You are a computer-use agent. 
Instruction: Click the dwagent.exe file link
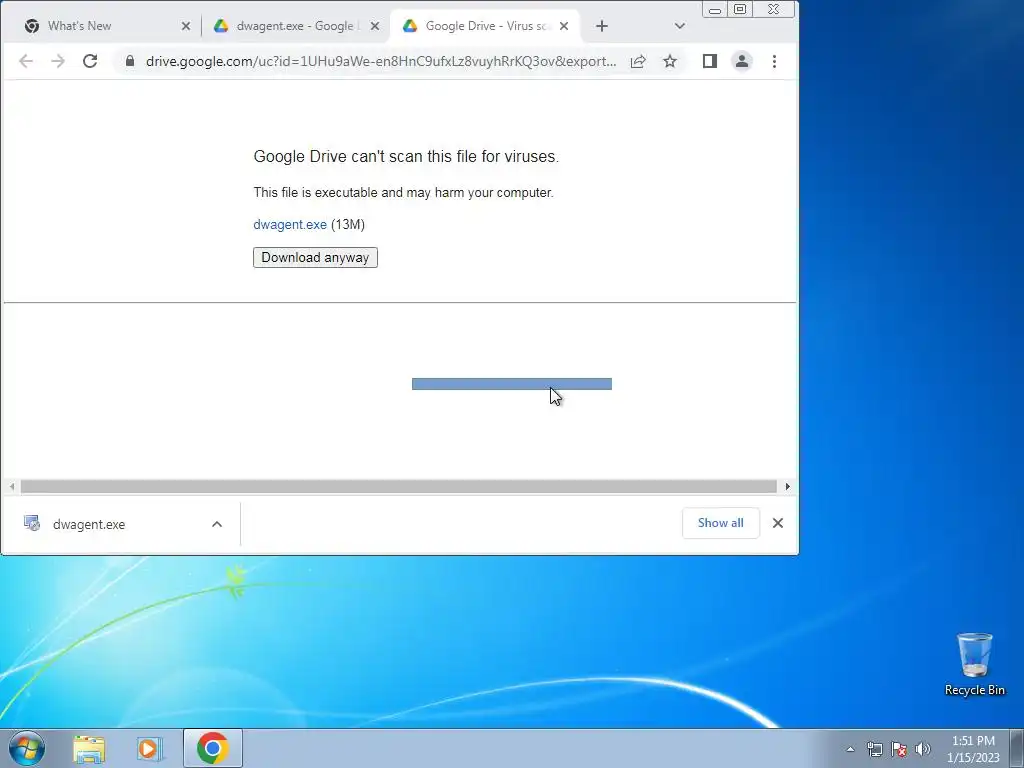[x=290, y=225]
